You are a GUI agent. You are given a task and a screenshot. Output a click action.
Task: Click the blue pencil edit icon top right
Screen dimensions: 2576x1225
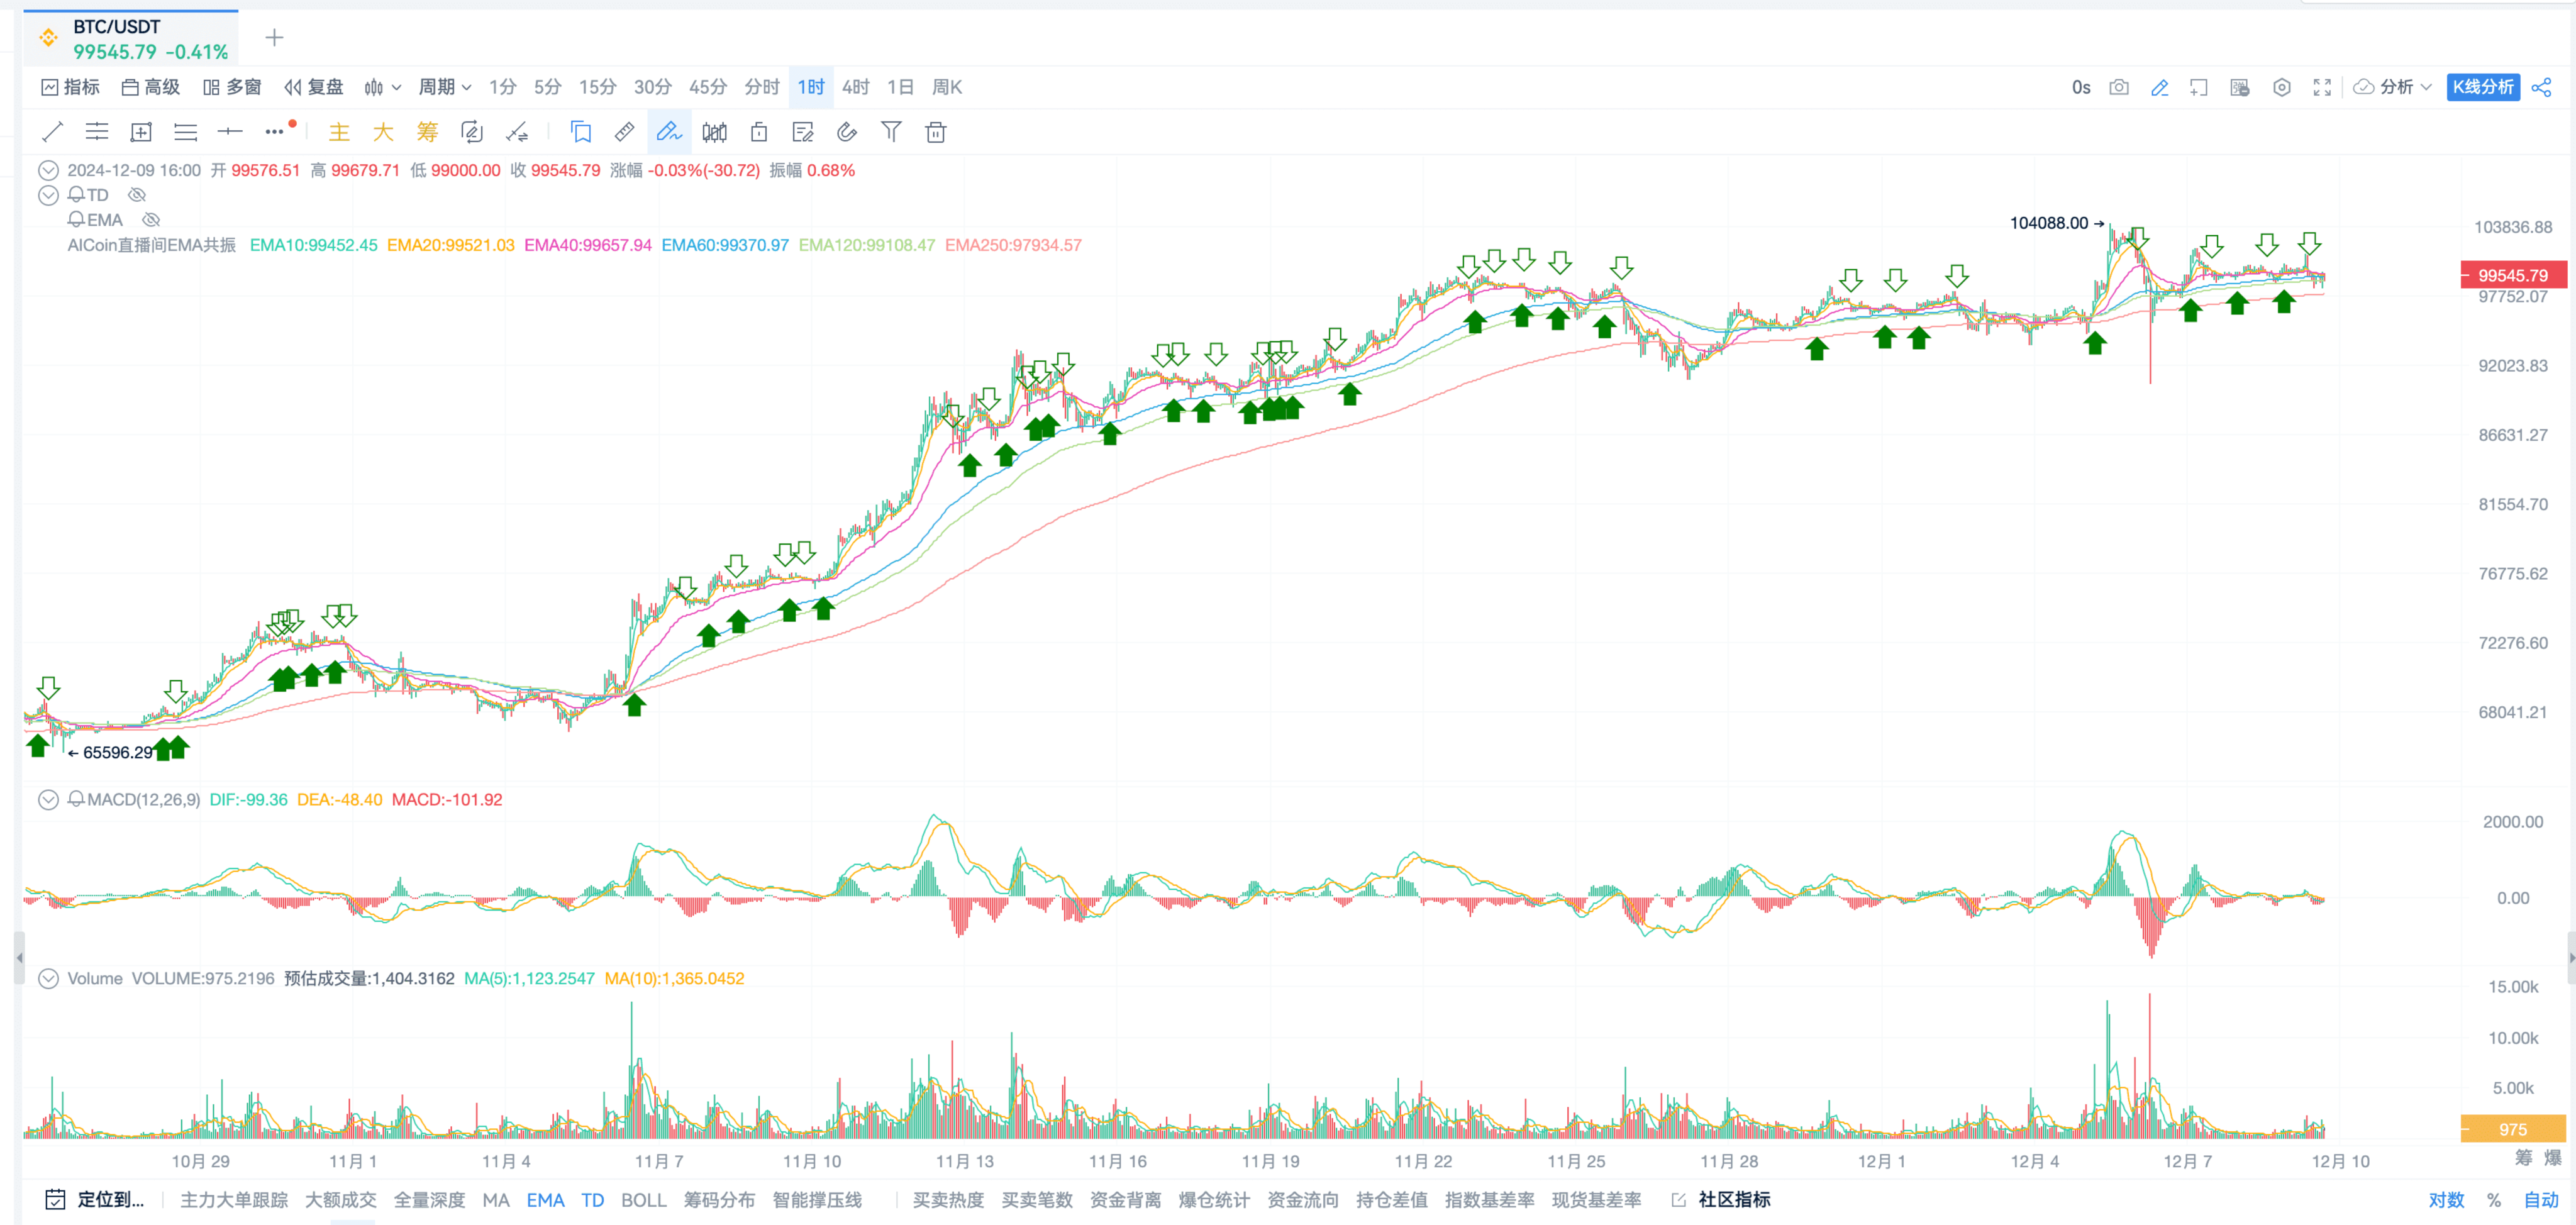(2159, 87)
